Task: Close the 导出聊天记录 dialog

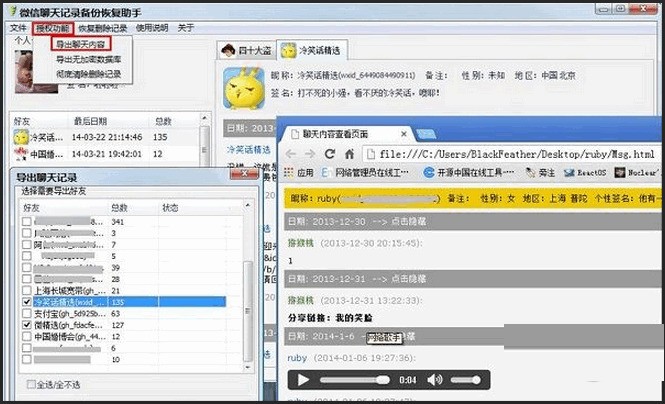Action: 245,173
